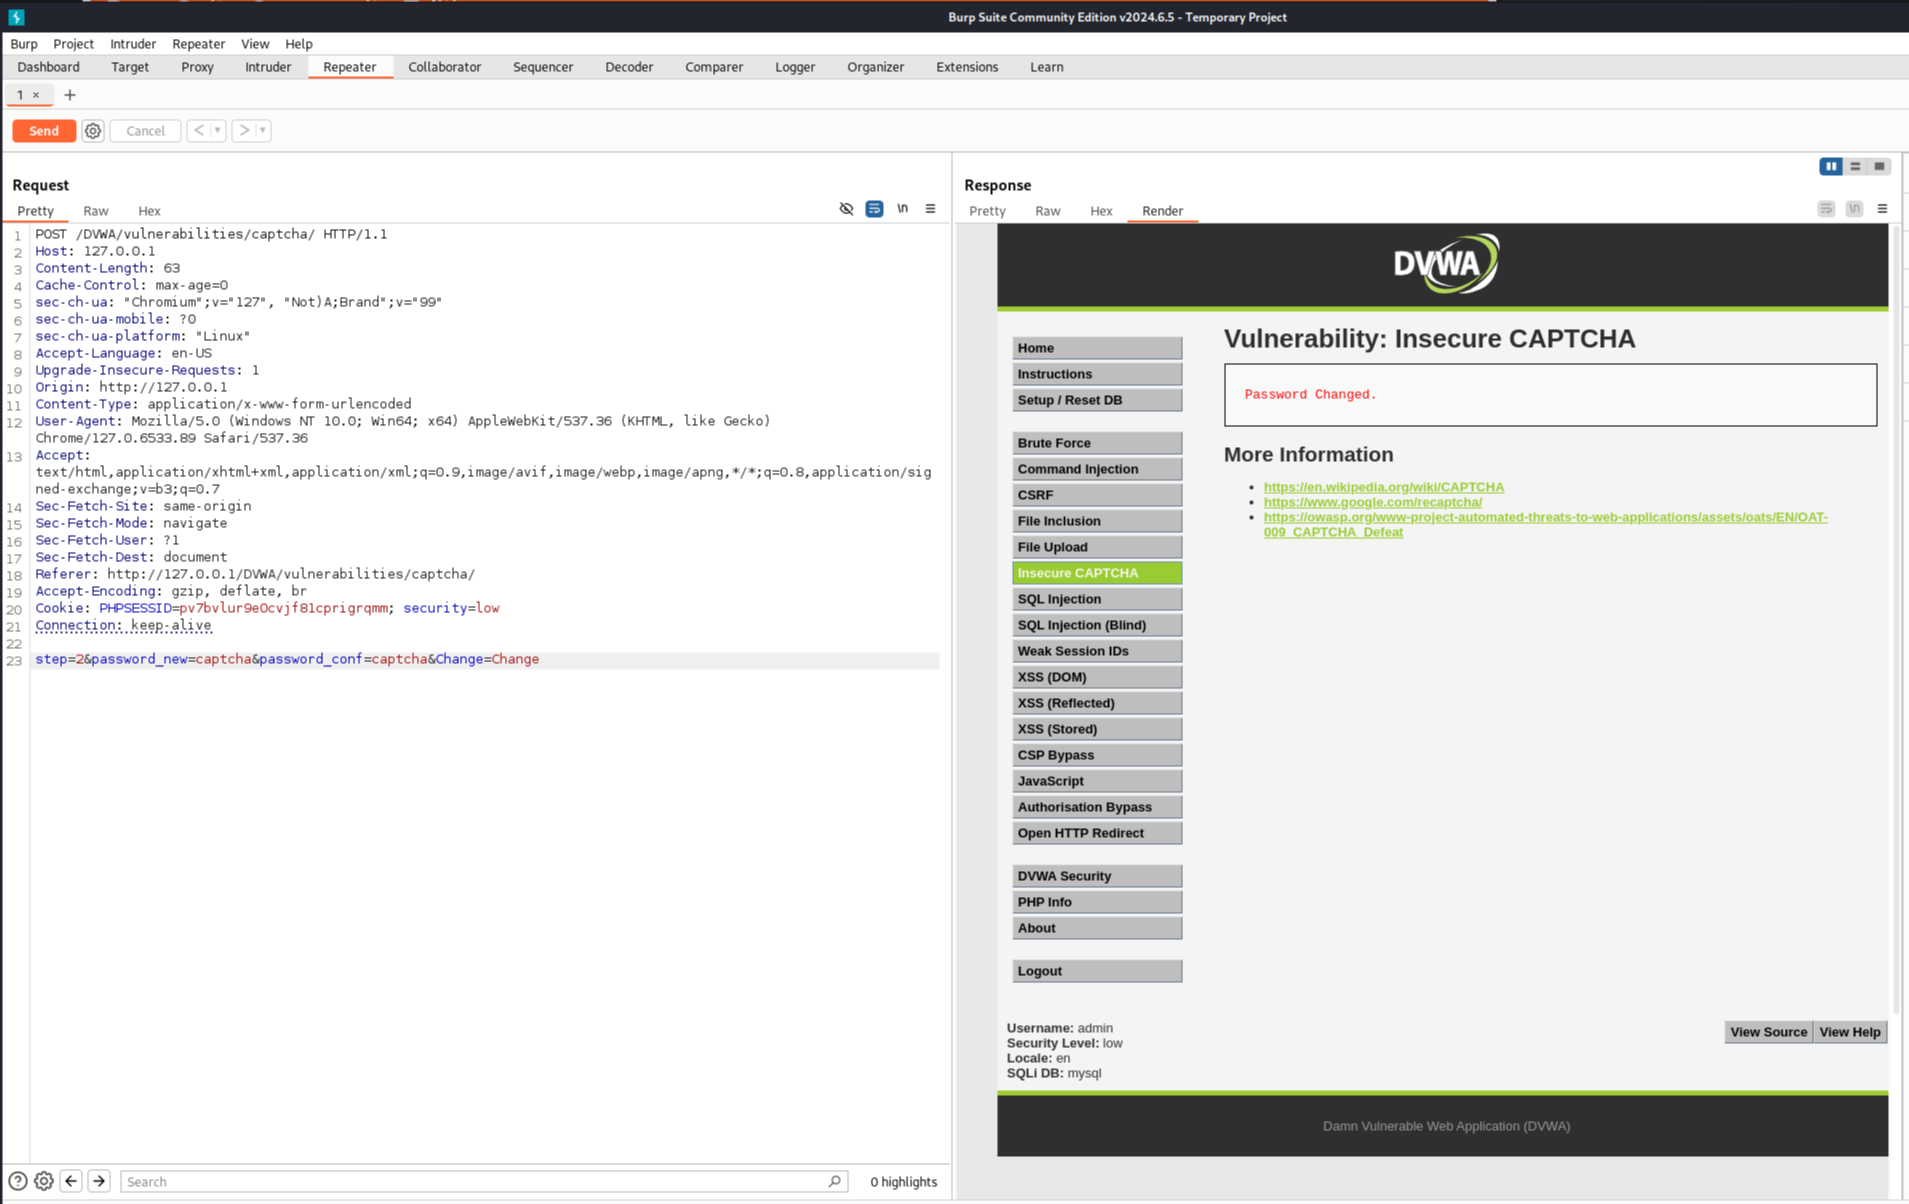Switch to the Logger tab

795,67
